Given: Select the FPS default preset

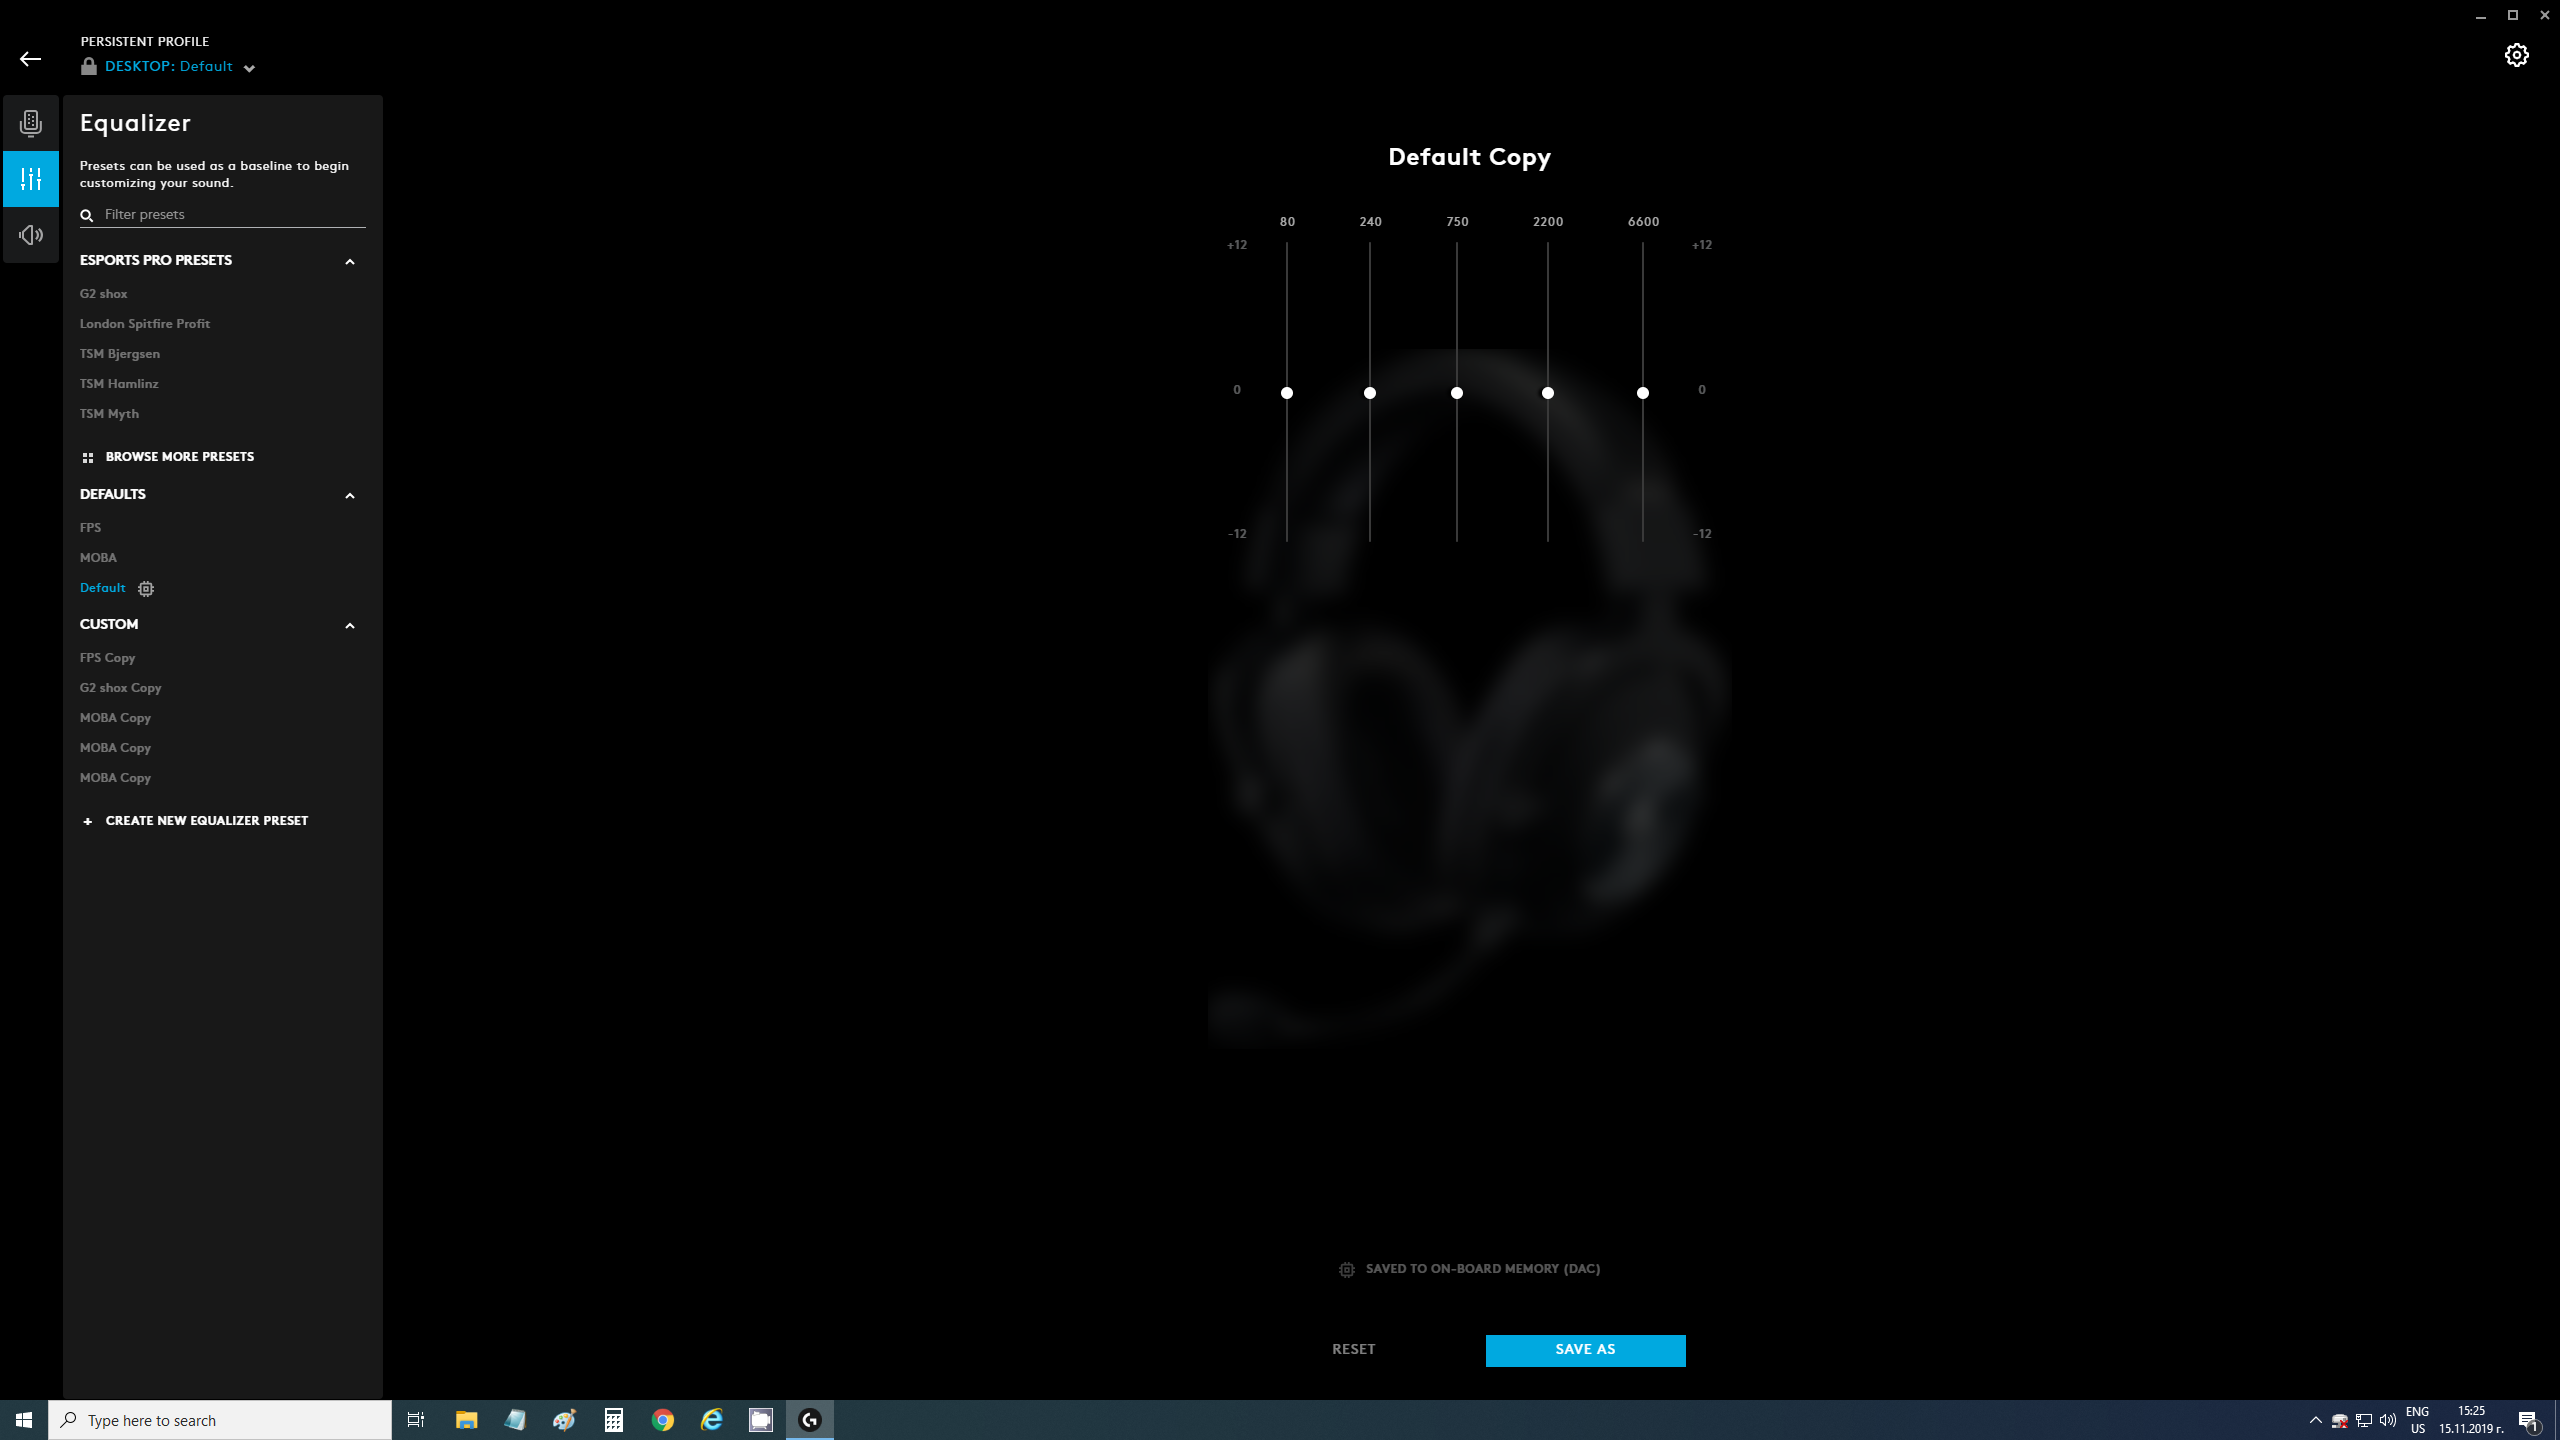Looking at the screenshot, I should pos(91,528).
